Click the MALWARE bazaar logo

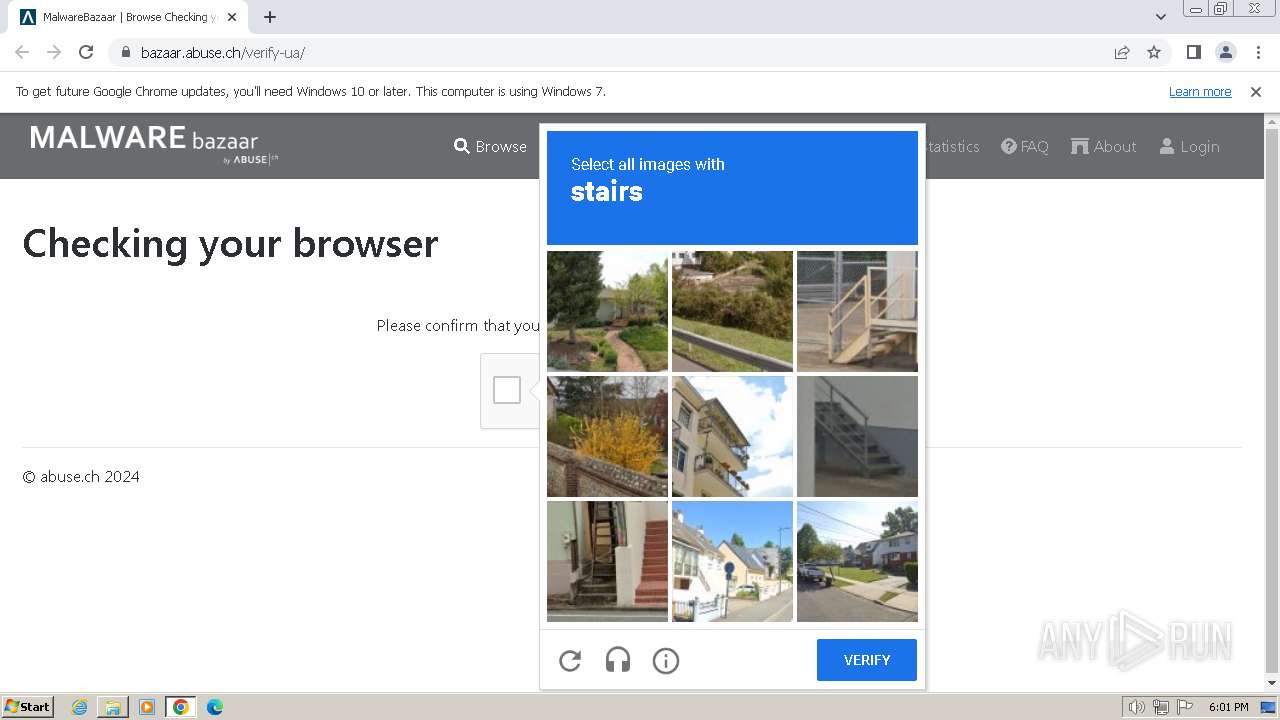(x=154, y=144)
